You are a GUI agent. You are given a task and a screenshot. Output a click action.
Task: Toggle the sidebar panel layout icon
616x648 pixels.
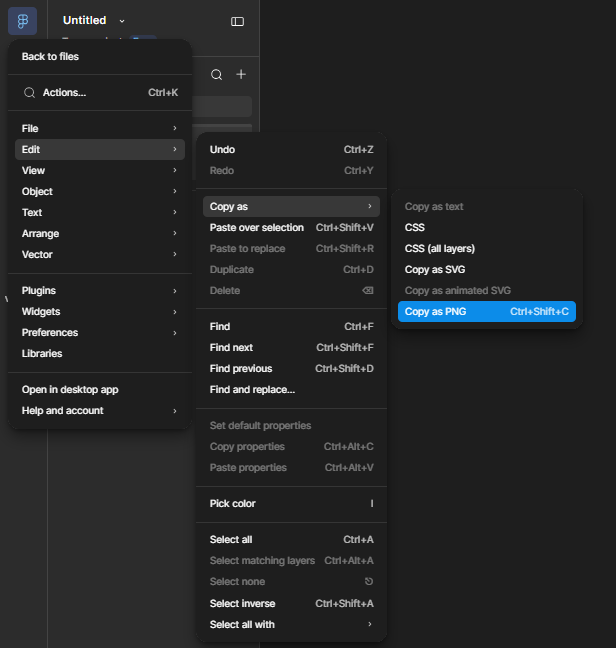(x=237, y=21)
